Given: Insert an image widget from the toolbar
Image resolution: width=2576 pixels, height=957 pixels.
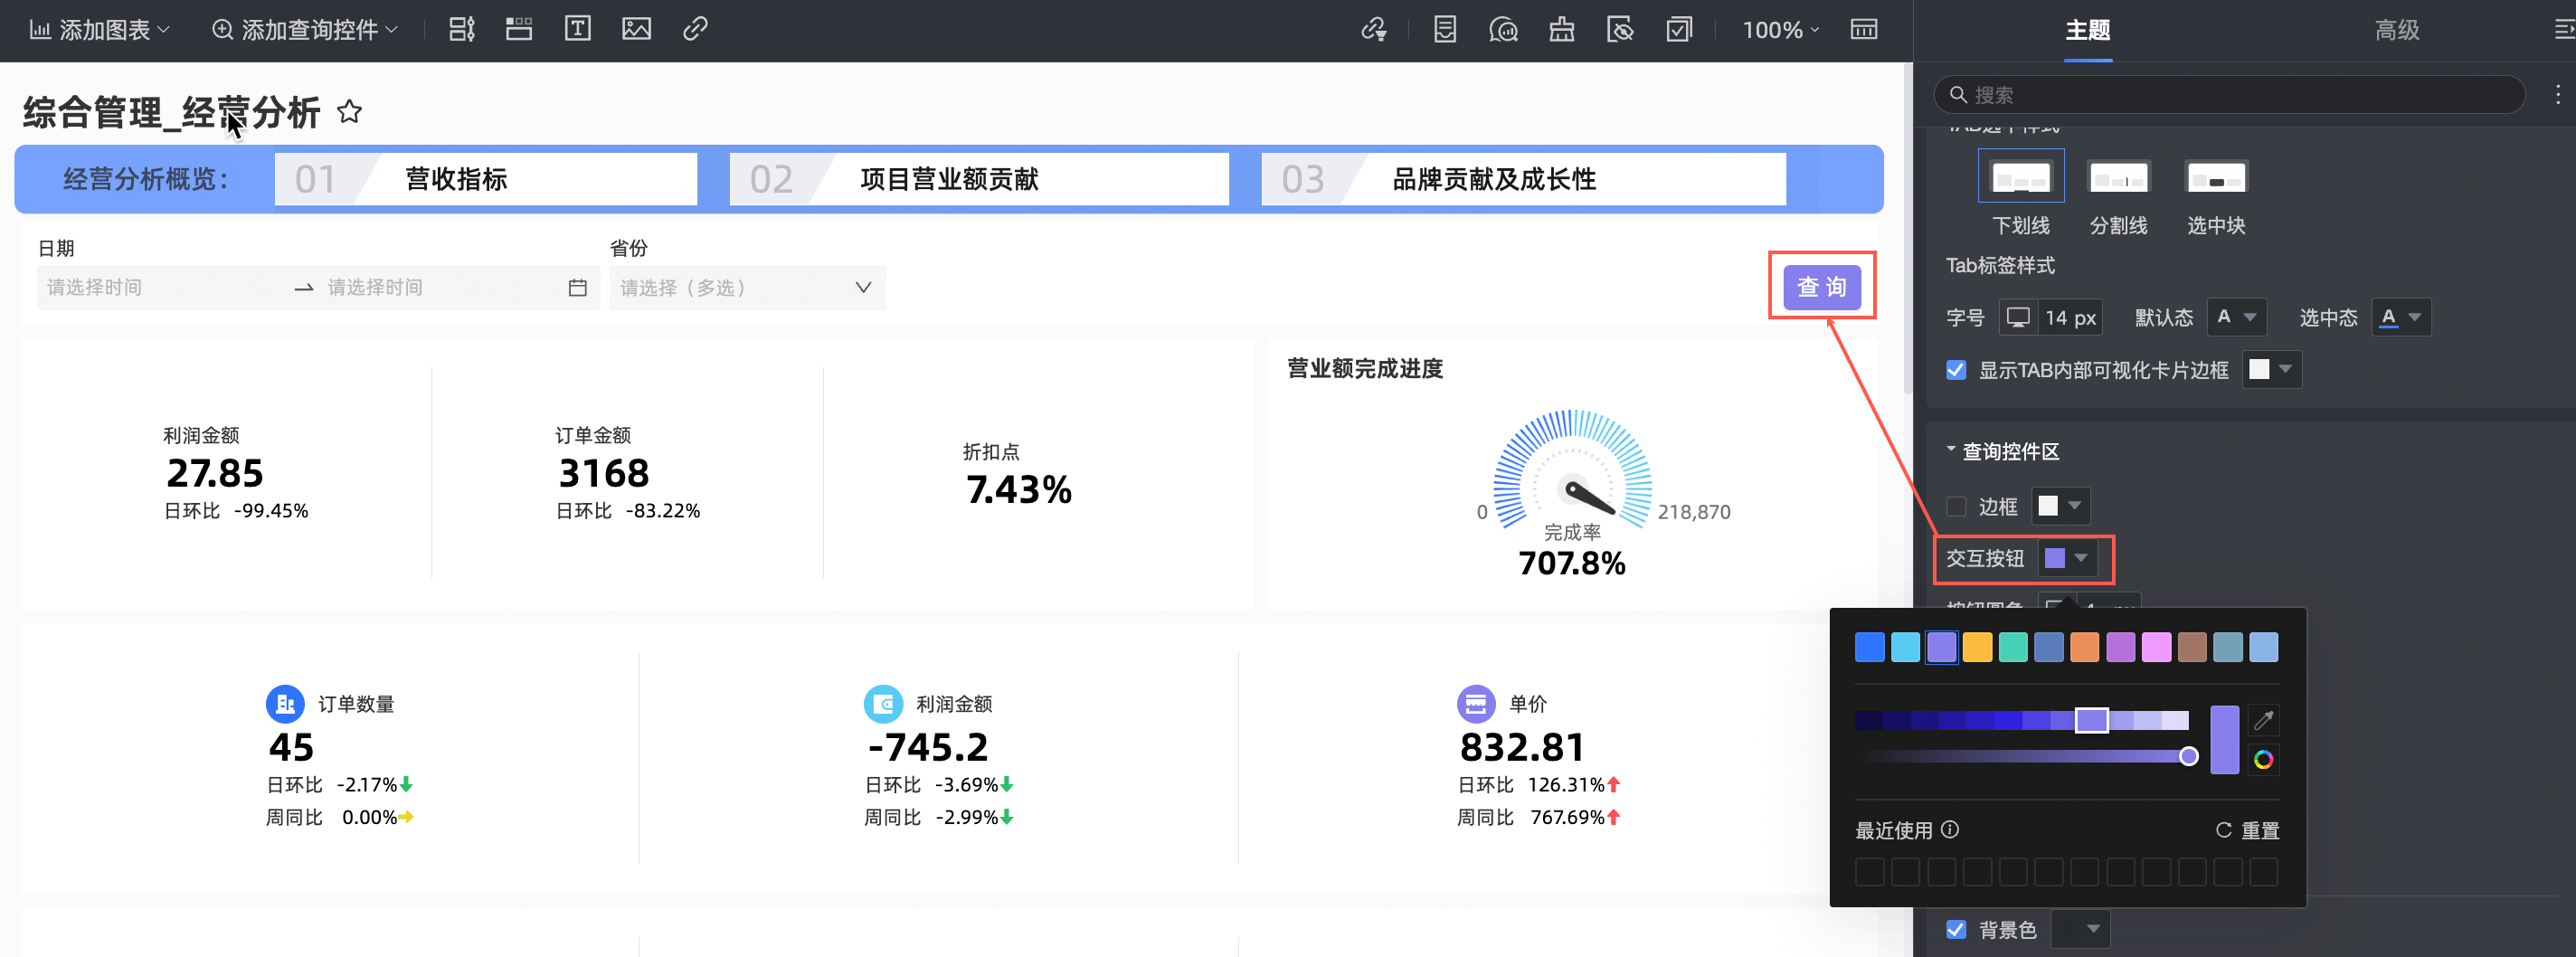Looking at the screenshot, I should pyautogui.click(x=636, y=29).
